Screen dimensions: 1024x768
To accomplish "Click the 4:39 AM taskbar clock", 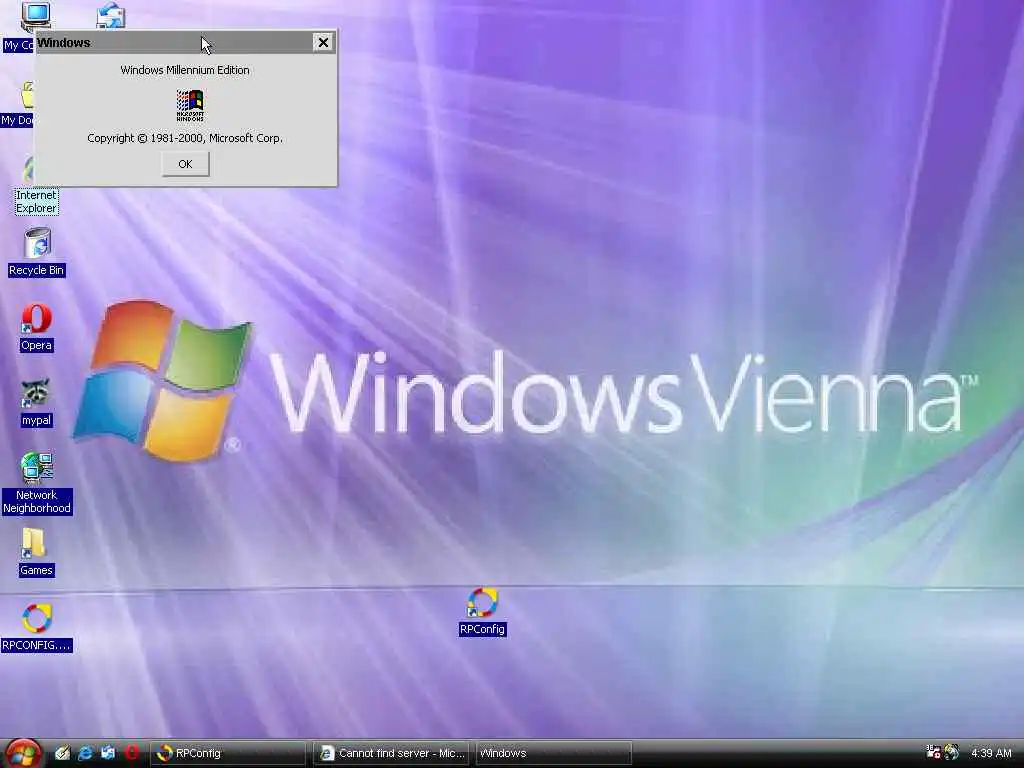I will 991,753.
